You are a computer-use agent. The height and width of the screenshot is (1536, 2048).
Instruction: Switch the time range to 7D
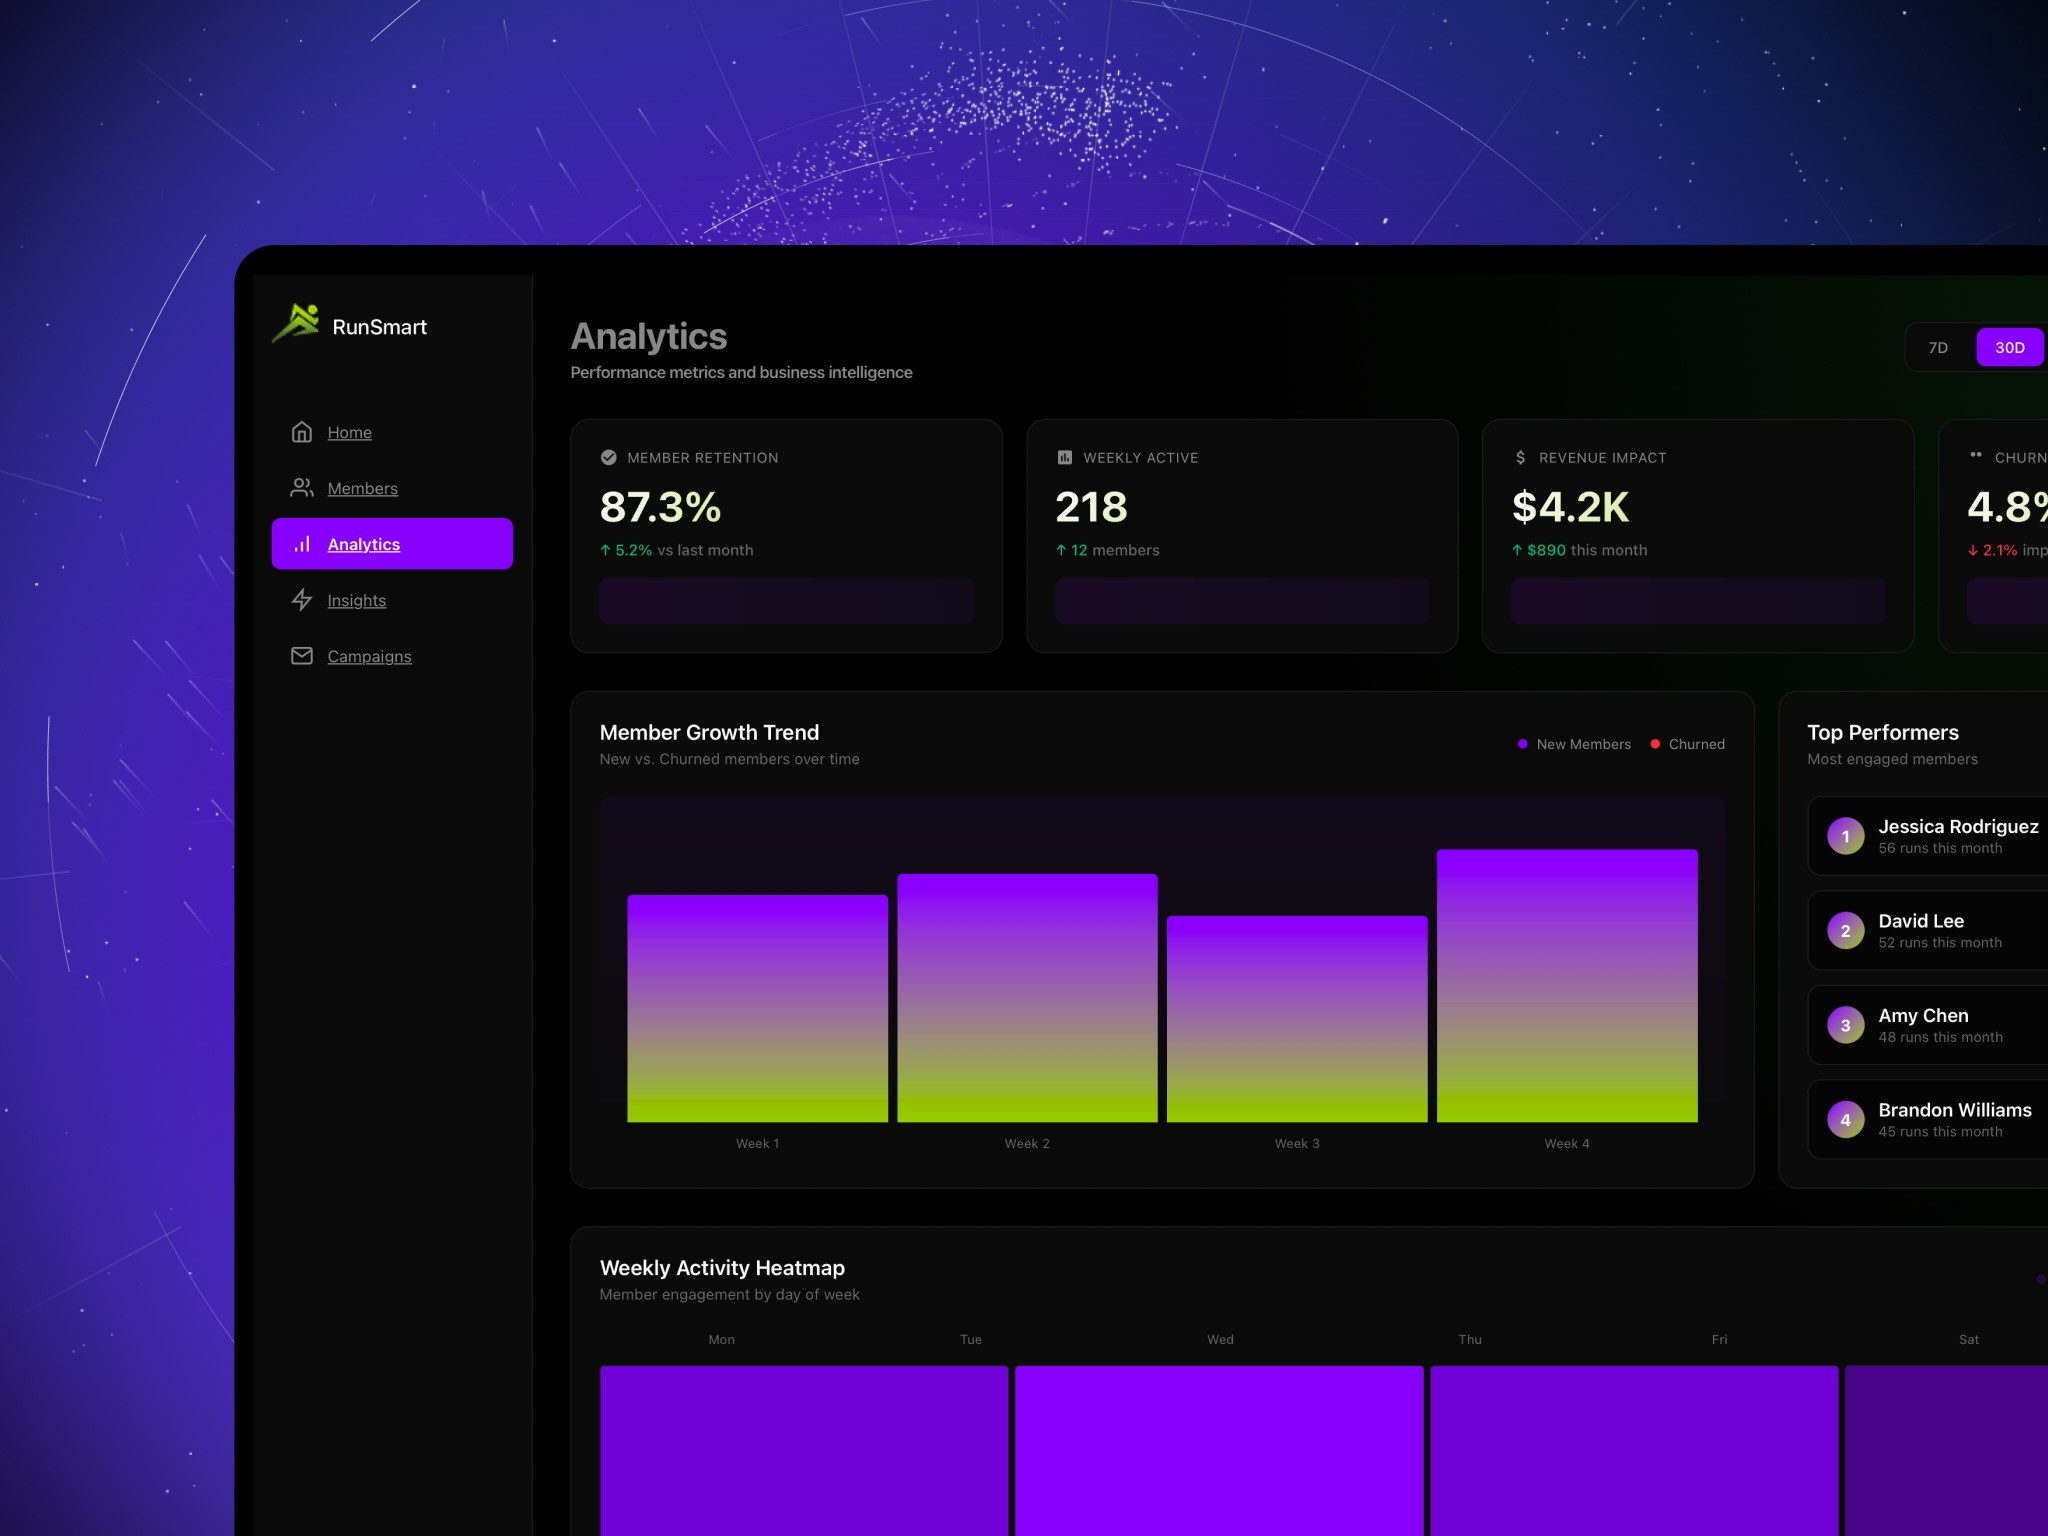1937,347
